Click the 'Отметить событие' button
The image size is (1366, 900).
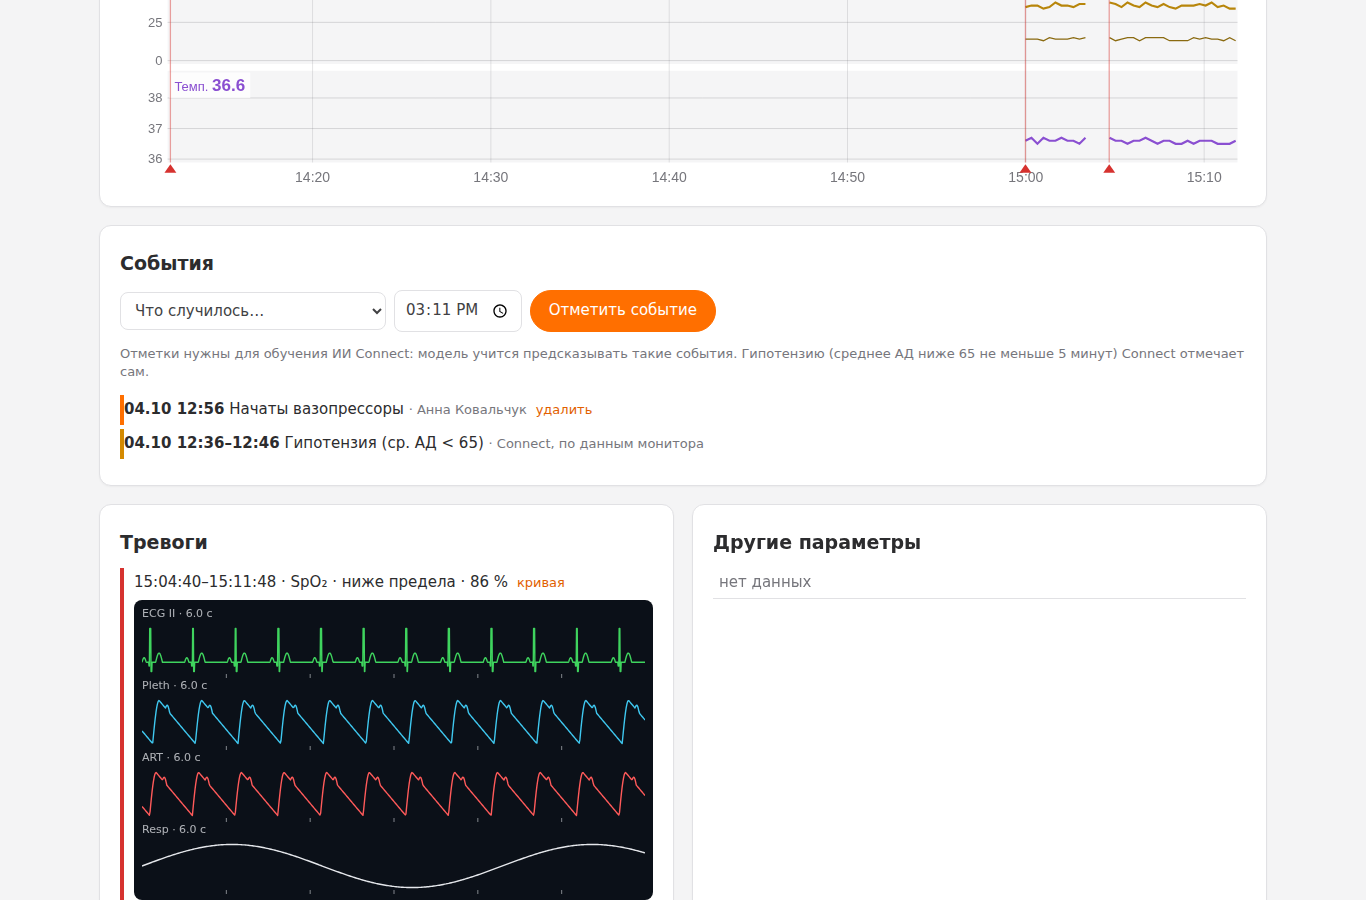pyautogui.click(x=623, y=311)
